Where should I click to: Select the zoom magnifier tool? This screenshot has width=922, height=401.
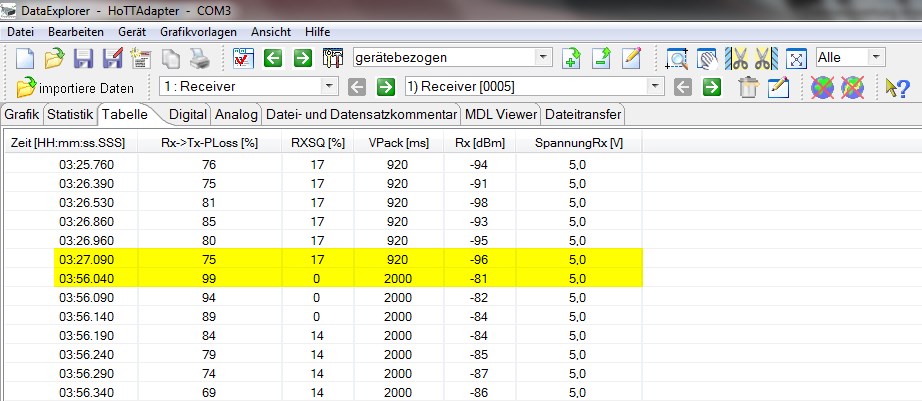click(677, 58)
